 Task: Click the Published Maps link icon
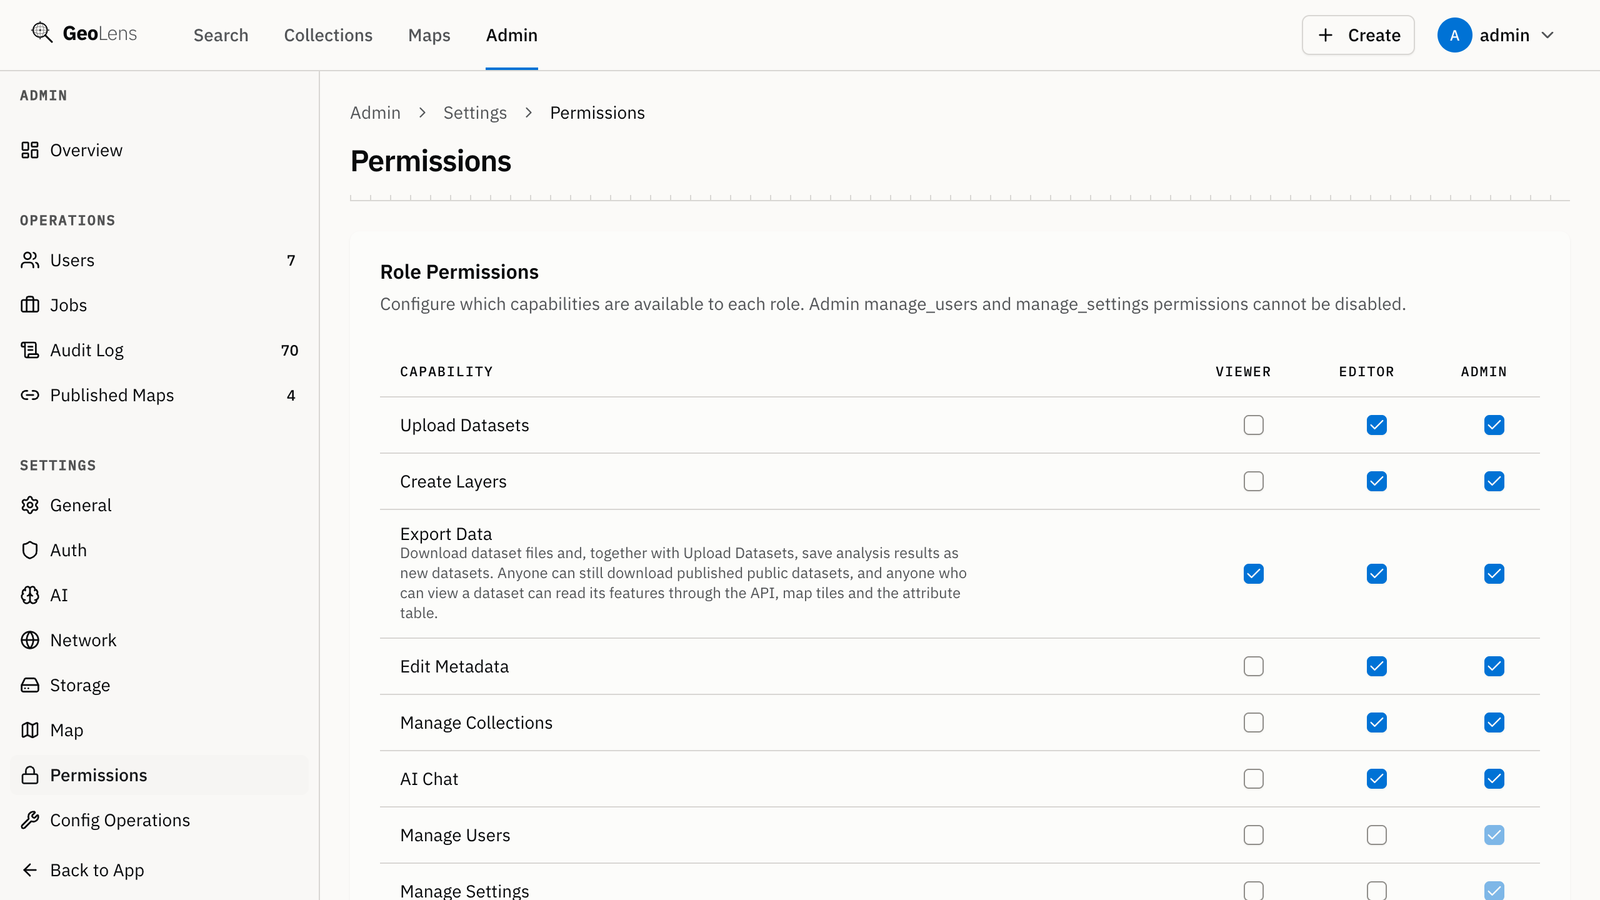tap(30, 395)
